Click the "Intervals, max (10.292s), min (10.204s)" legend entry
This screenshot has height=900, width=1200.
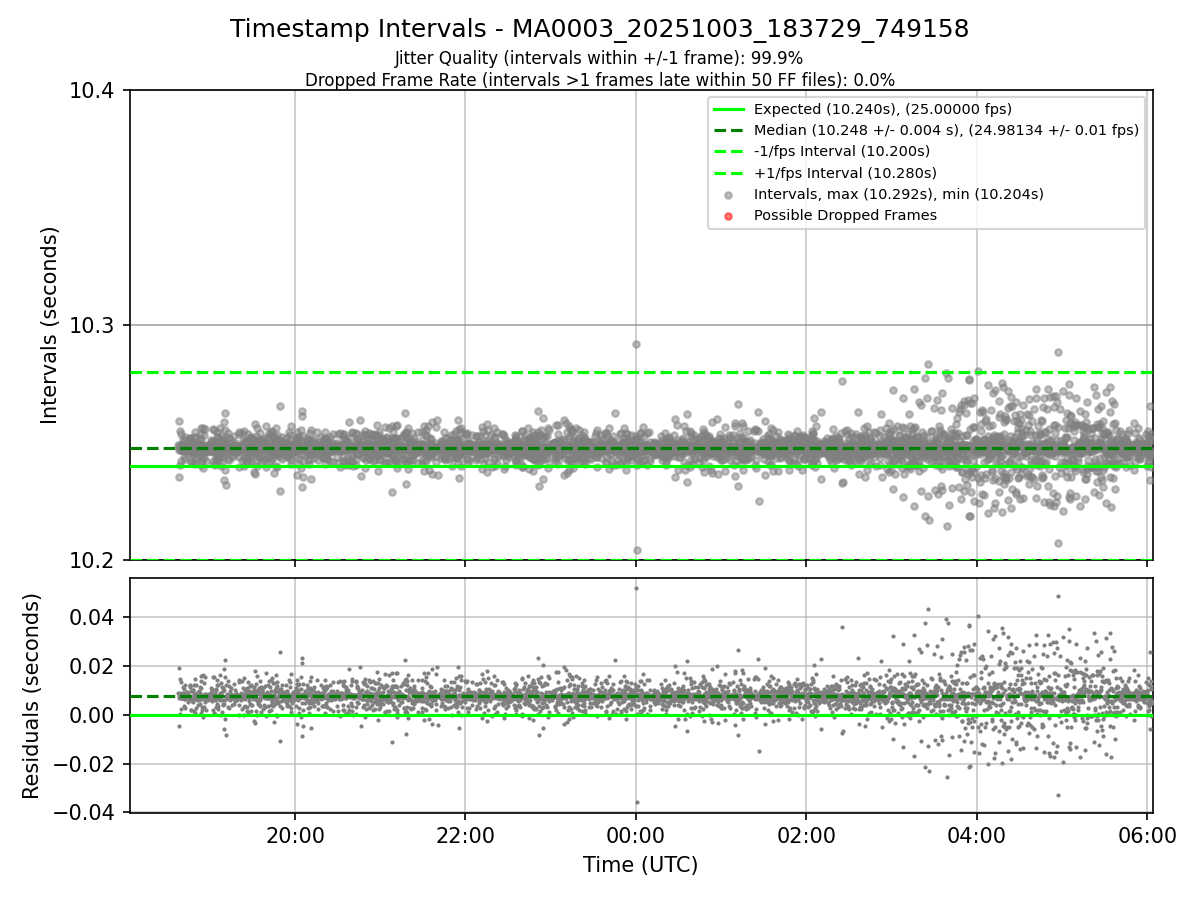coord(899,194)
